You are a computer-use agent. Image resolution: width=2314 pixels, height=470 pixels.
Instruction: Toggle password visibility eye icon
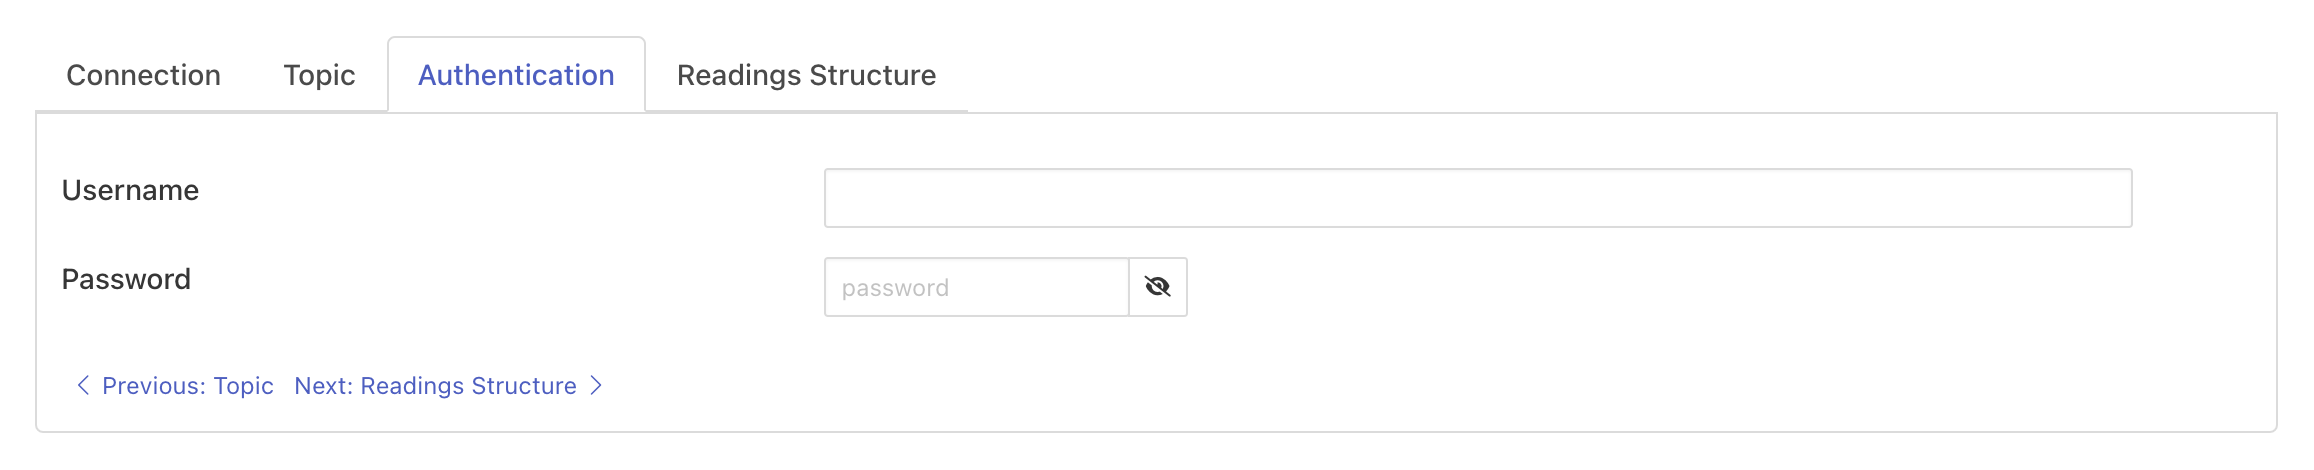[1157, 287]
